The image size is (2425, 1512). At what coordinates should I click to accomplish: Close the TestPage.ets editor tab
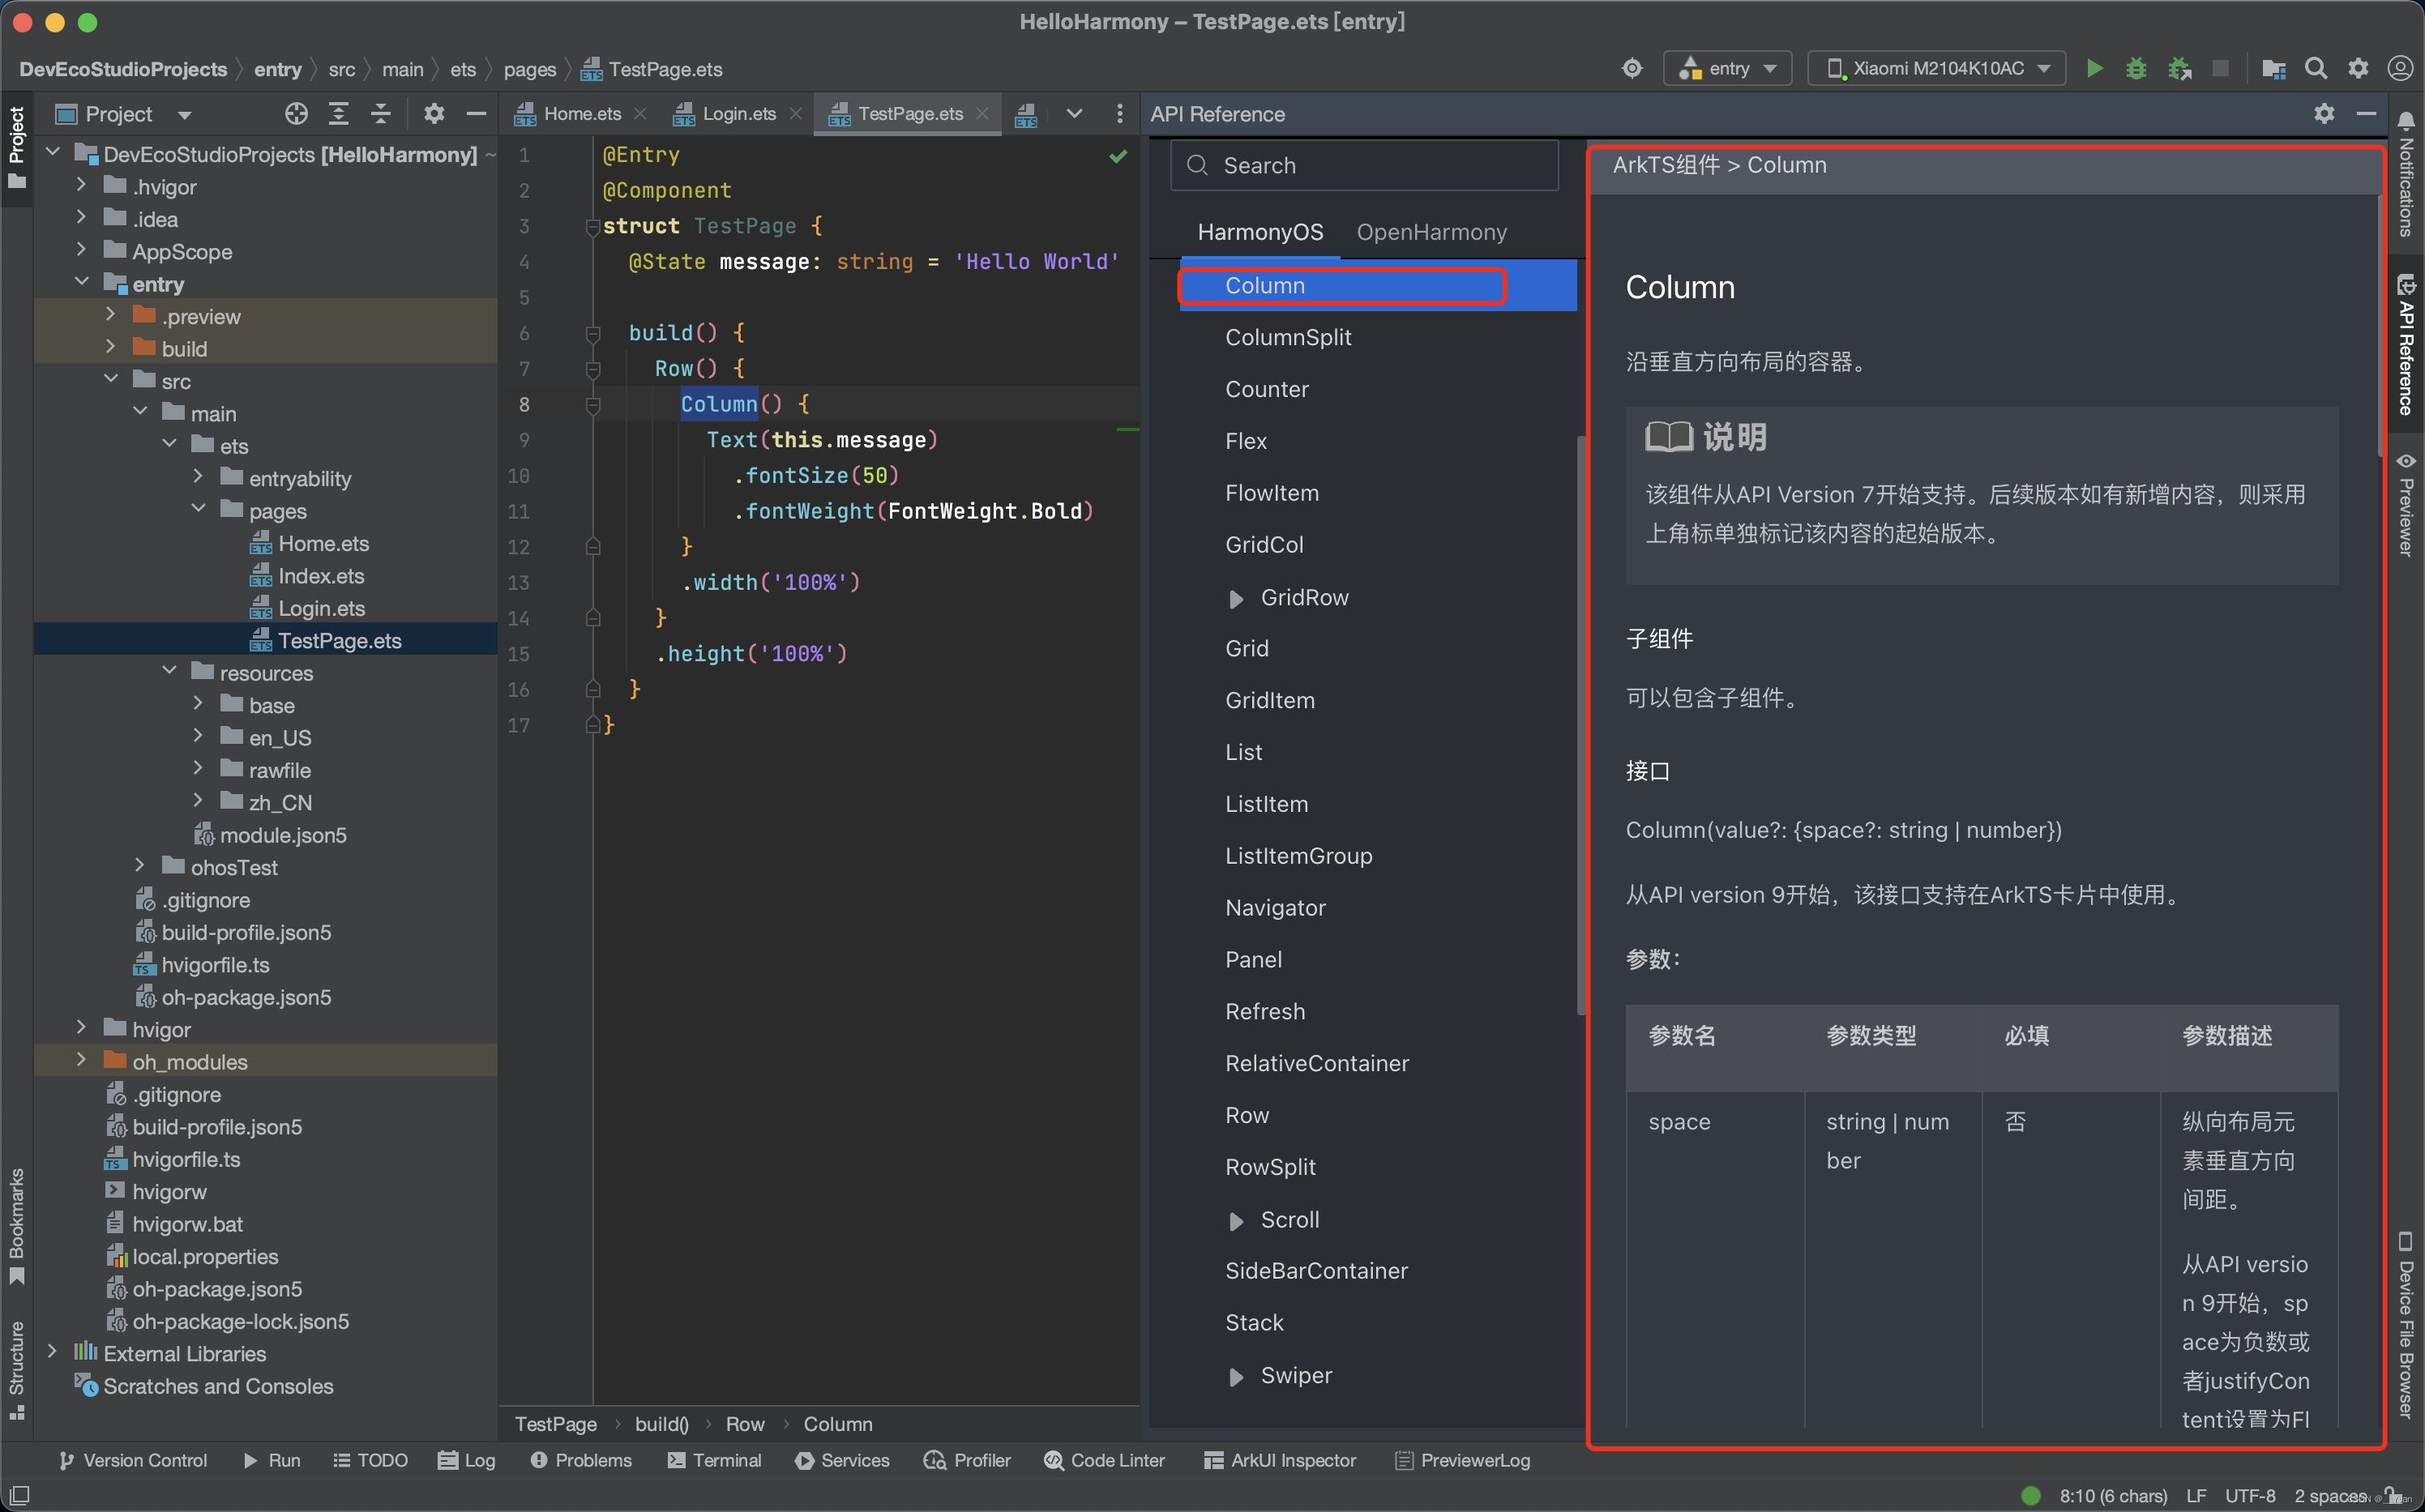pos(983,114)
